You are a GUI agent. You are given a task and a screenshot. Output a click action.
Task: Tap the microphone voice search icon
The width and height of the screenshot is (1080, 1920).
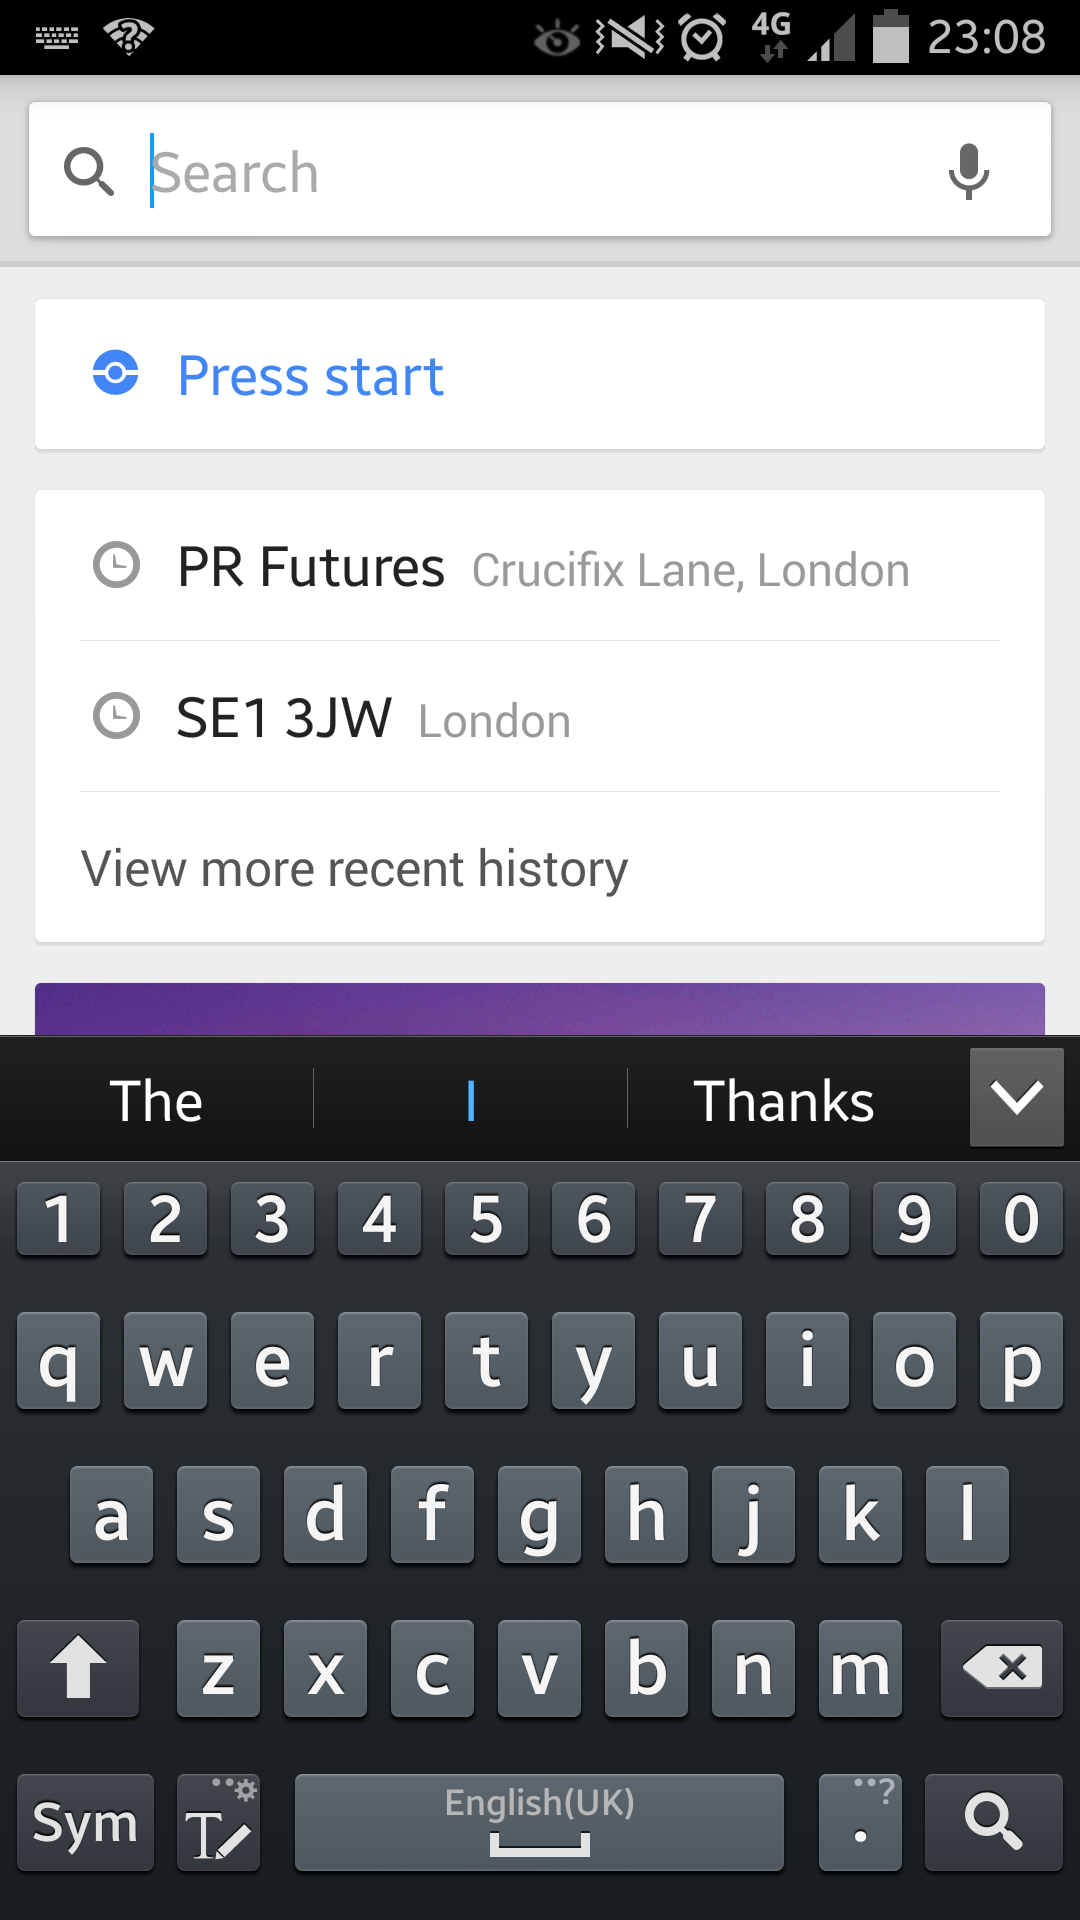pos(968,171)
